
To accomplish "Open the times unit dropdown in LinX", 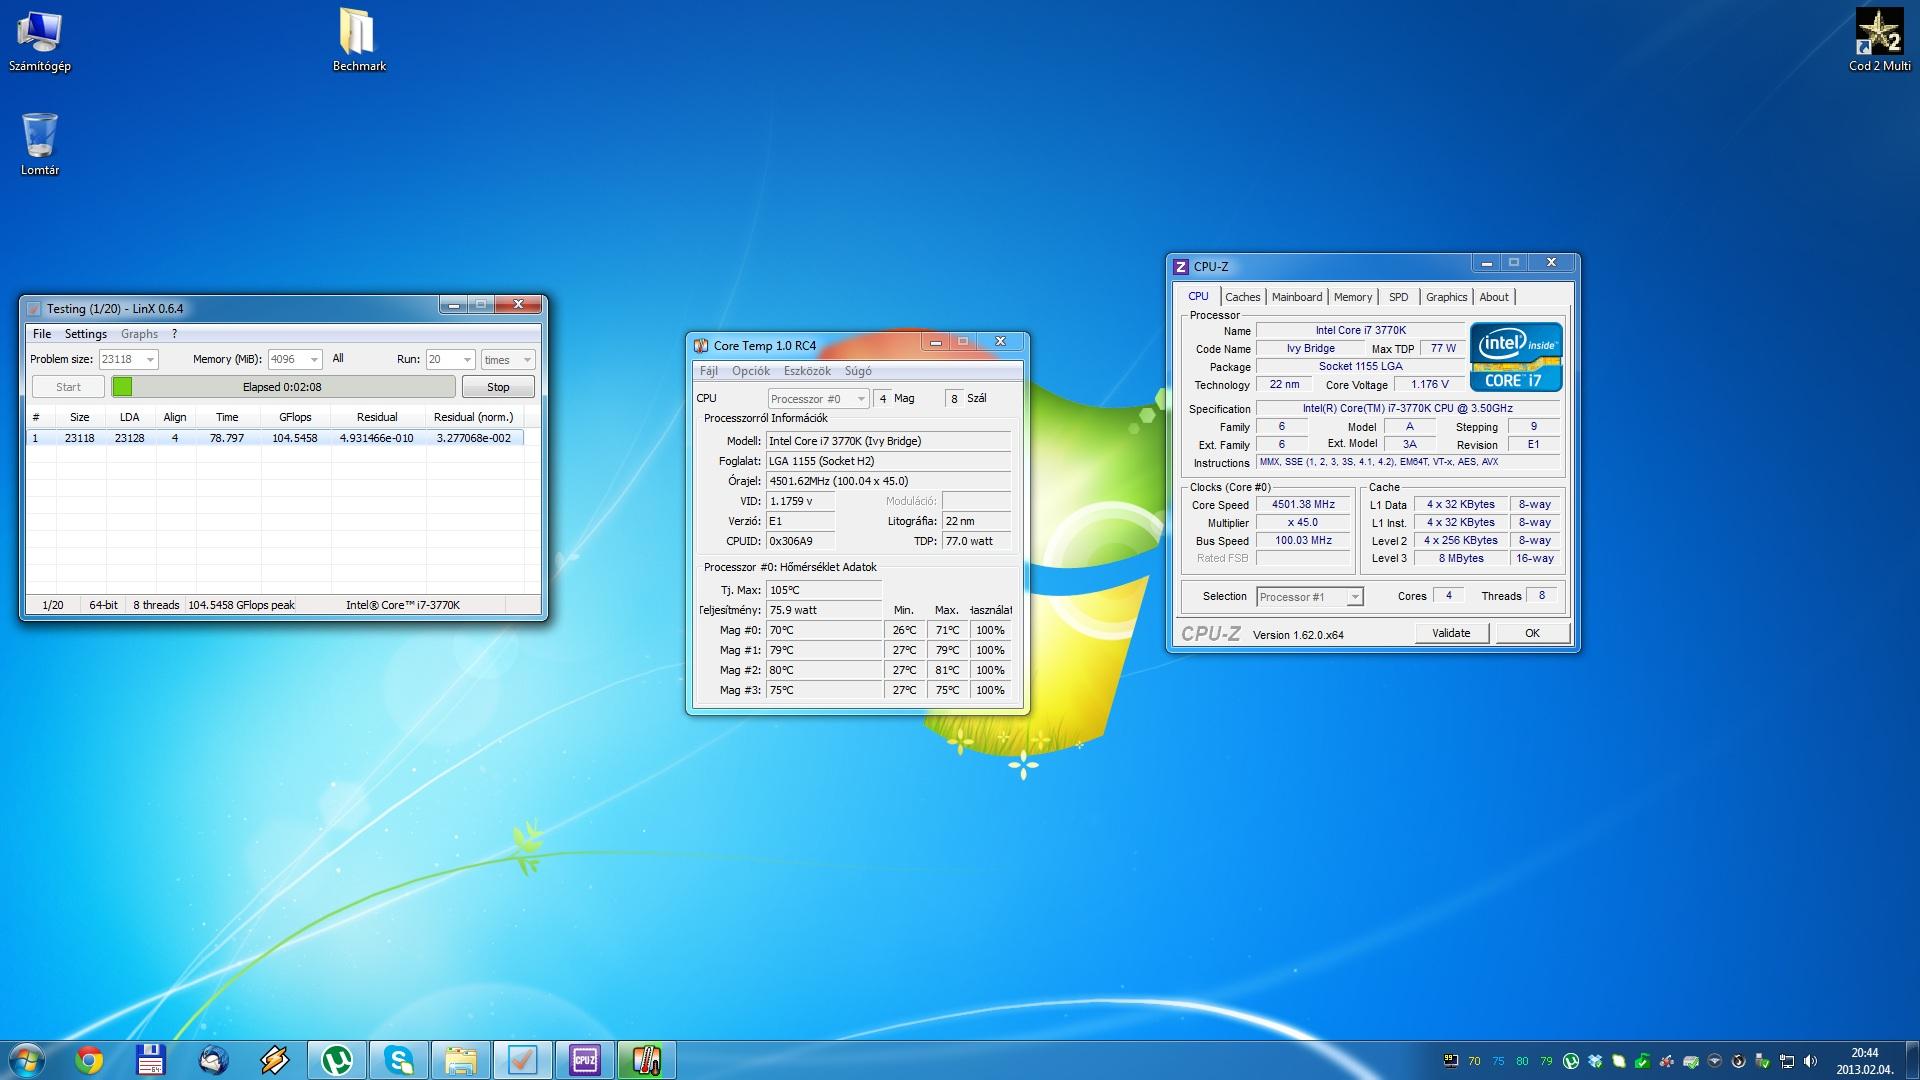I will coord(508,359).
